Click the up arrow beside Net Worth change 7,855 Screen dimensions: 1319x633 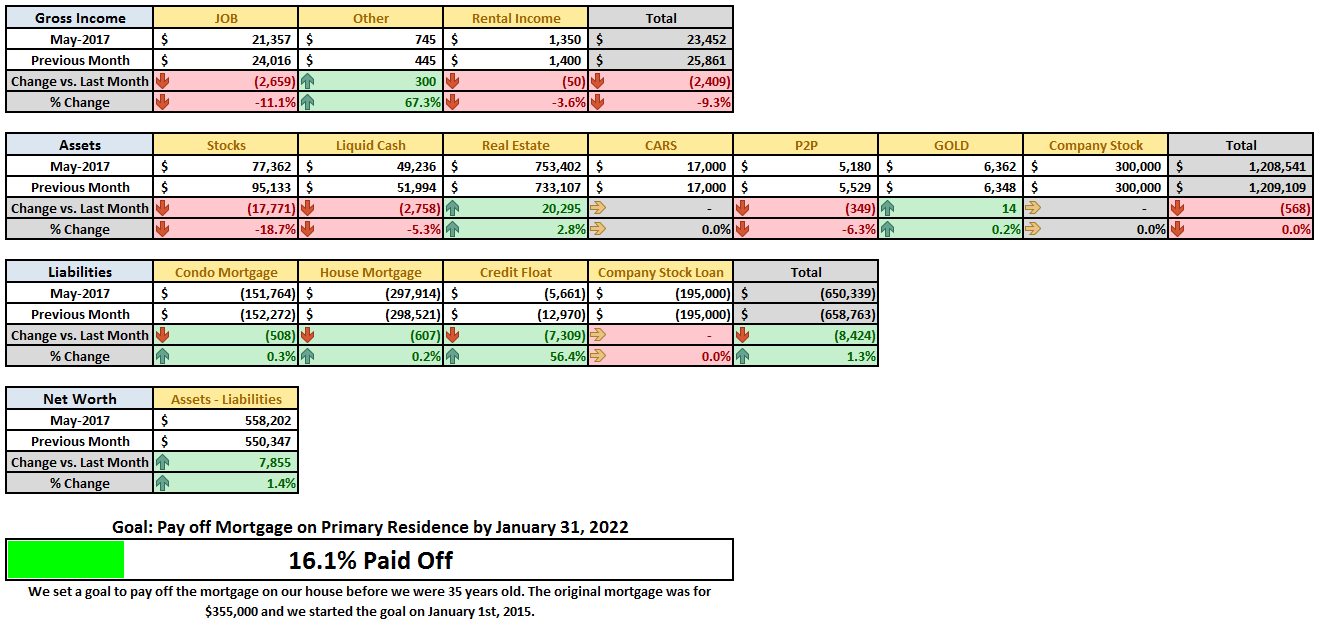click(x=163, y=462)
